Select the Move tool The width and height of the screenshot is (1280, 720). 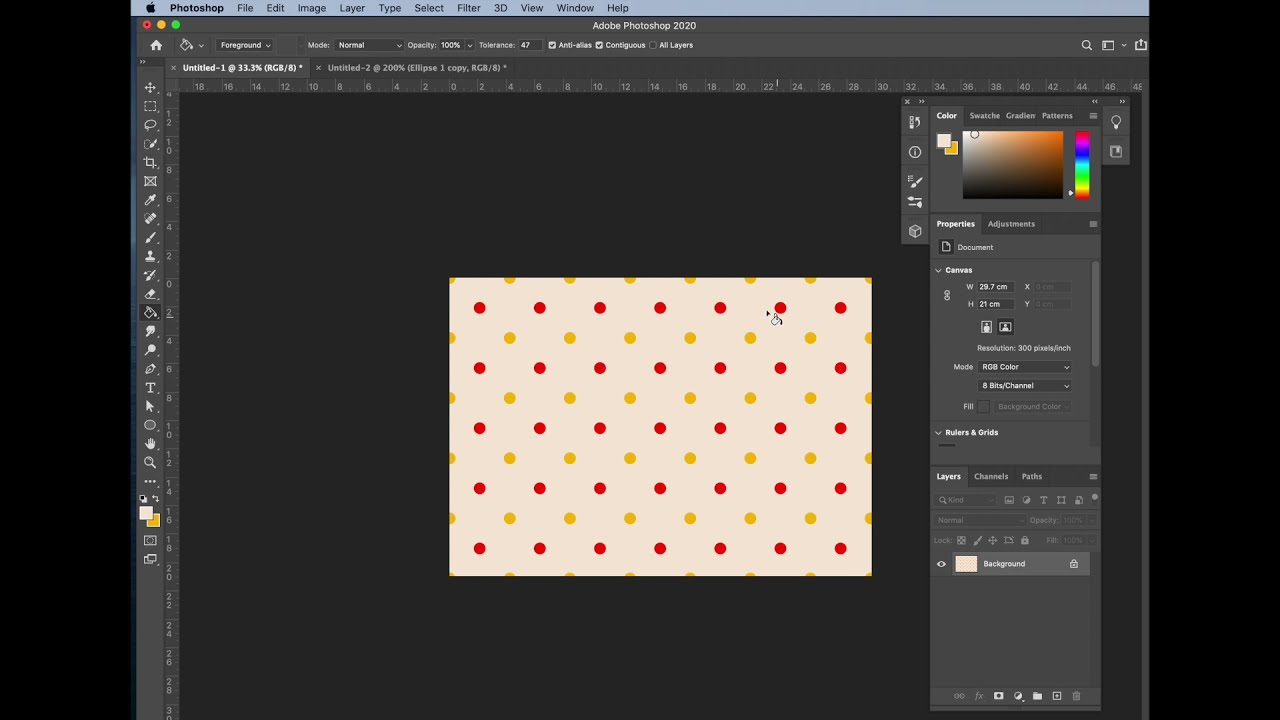coord(150,87)
